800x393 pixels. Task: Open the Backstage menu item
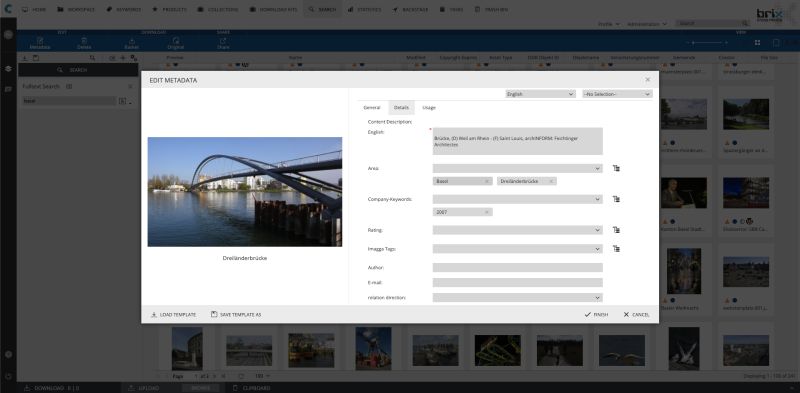point(411,9)
